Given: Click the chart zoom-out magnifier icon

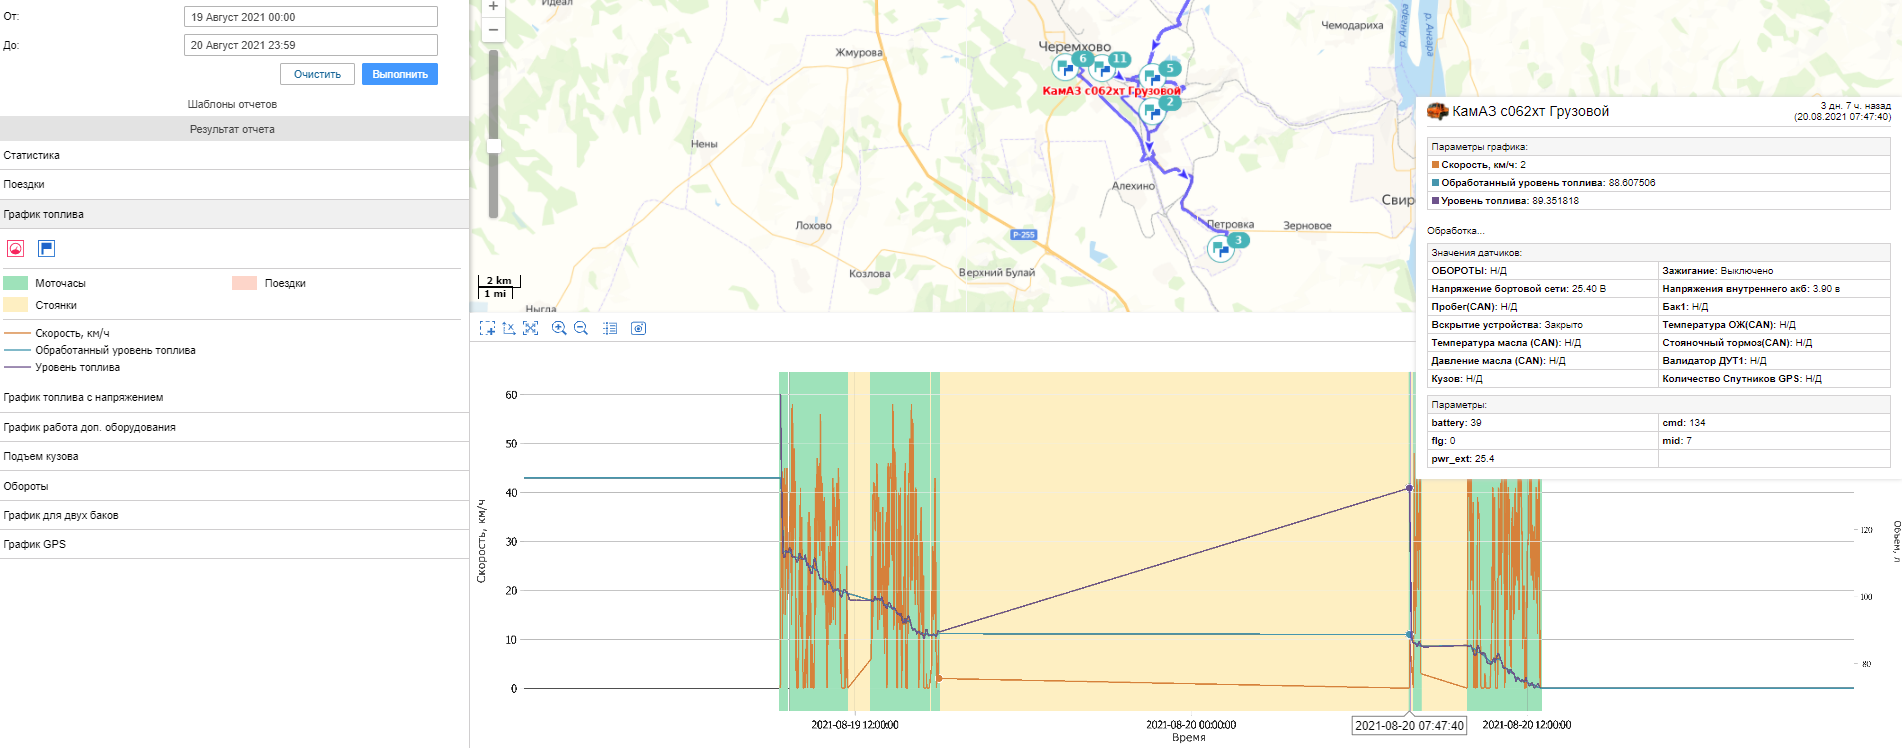Looking at the screenshot, I should pyautogui.click(x=581, y=328).
